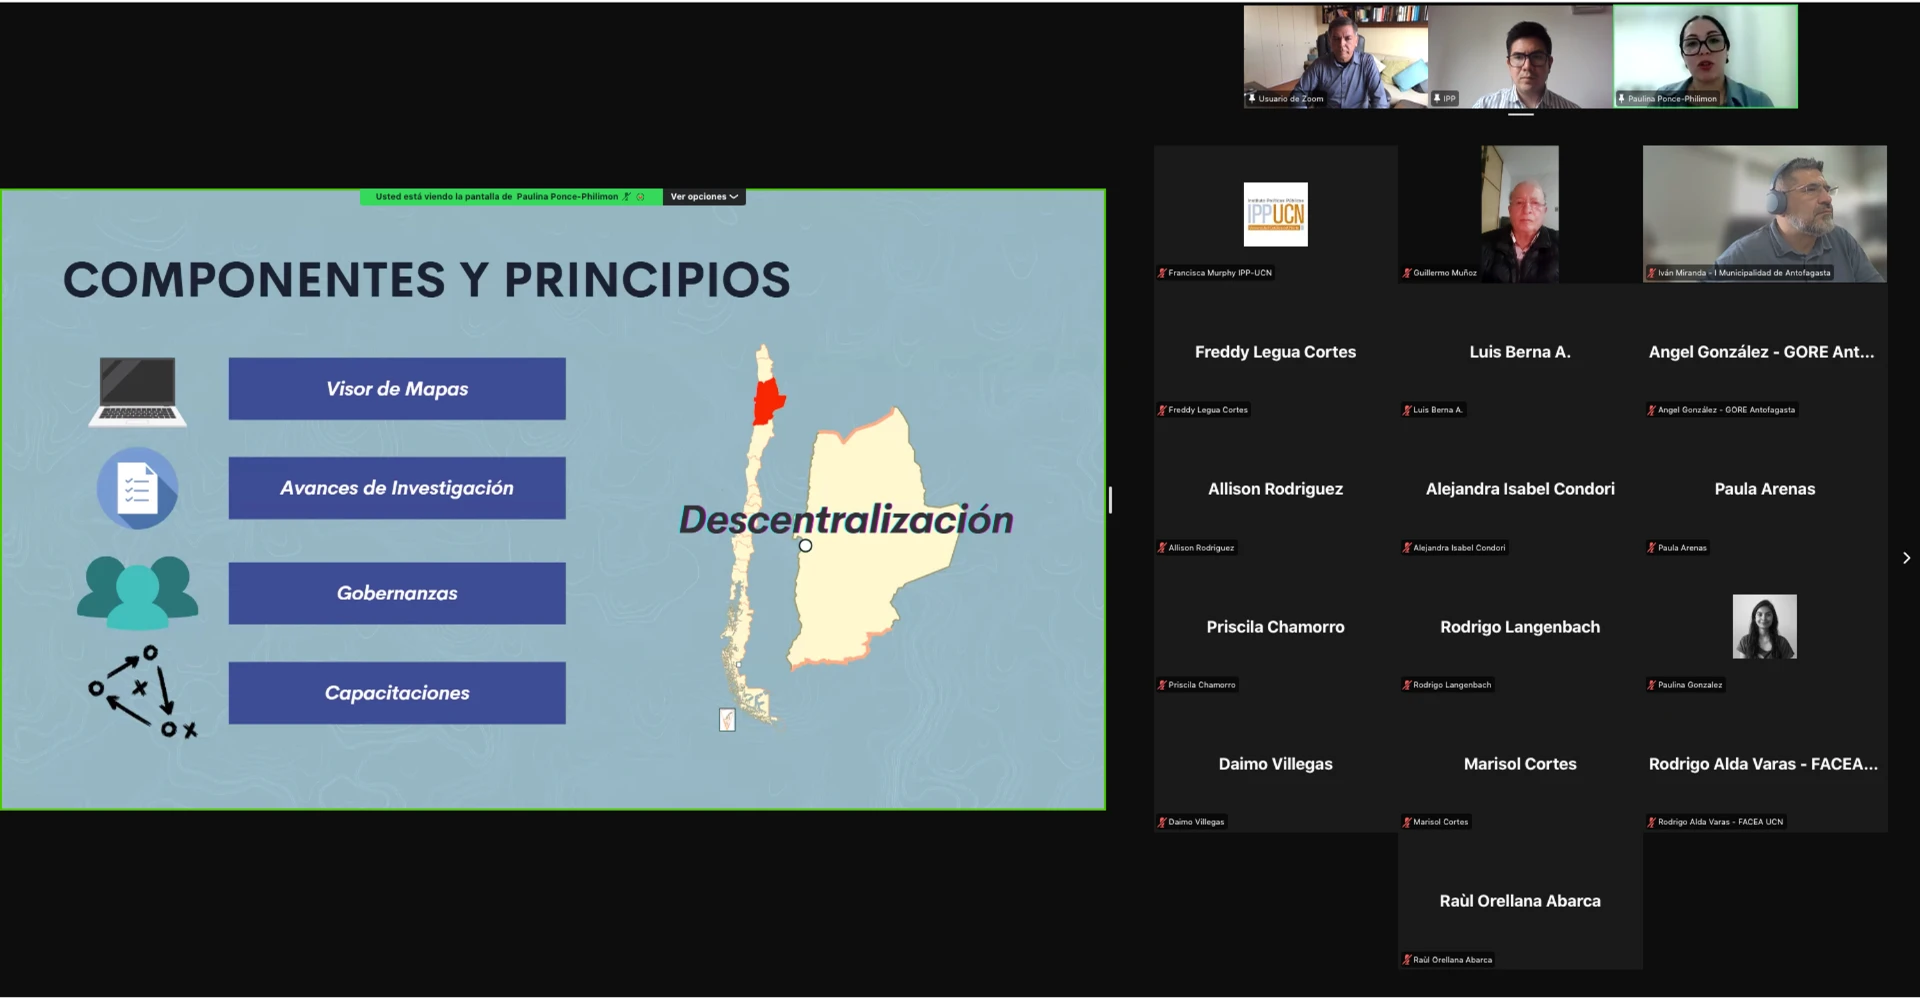1920x998 pixels.
Task: Click the large name Paula Arenas
Action: 1765,489
